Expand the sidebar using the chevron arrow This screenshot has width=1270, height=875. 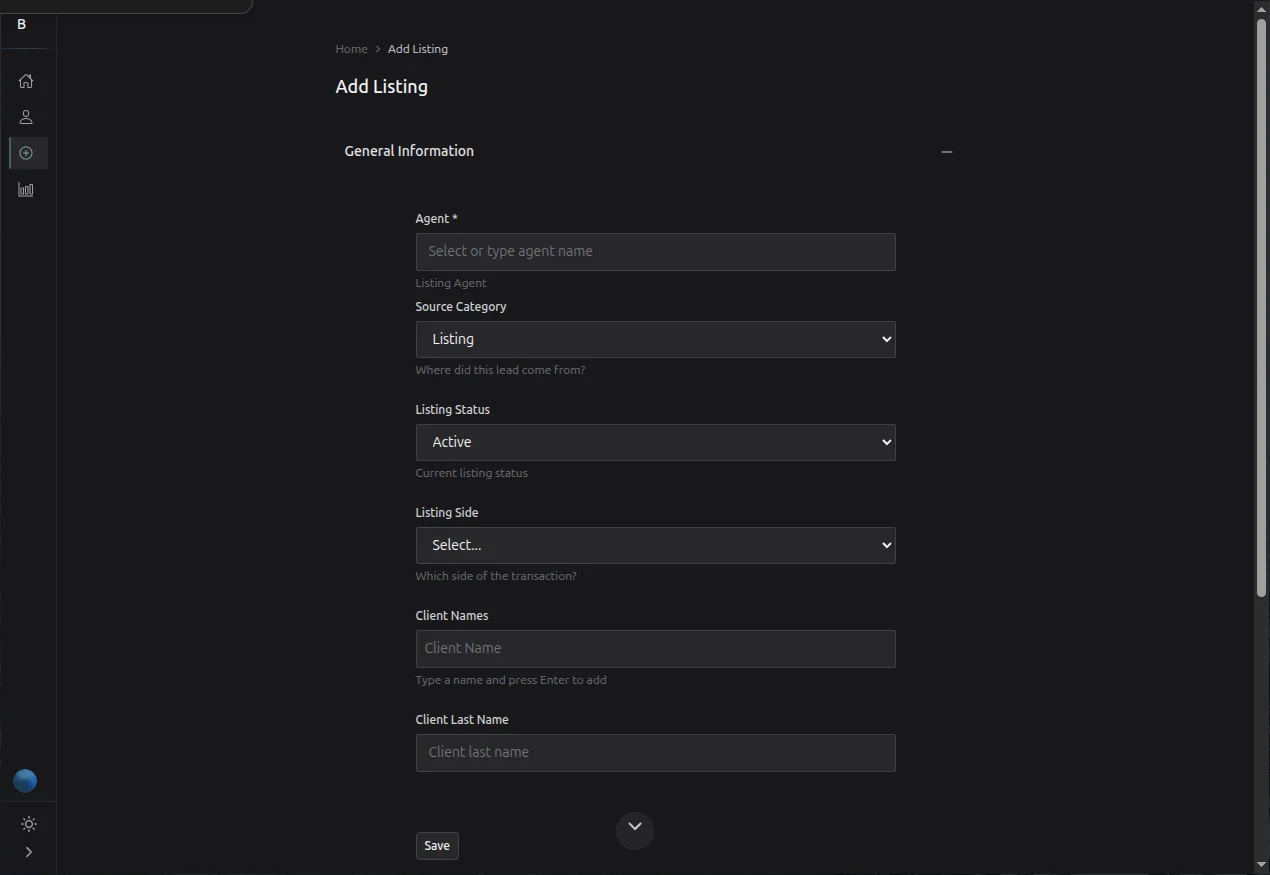click(28, 852)
